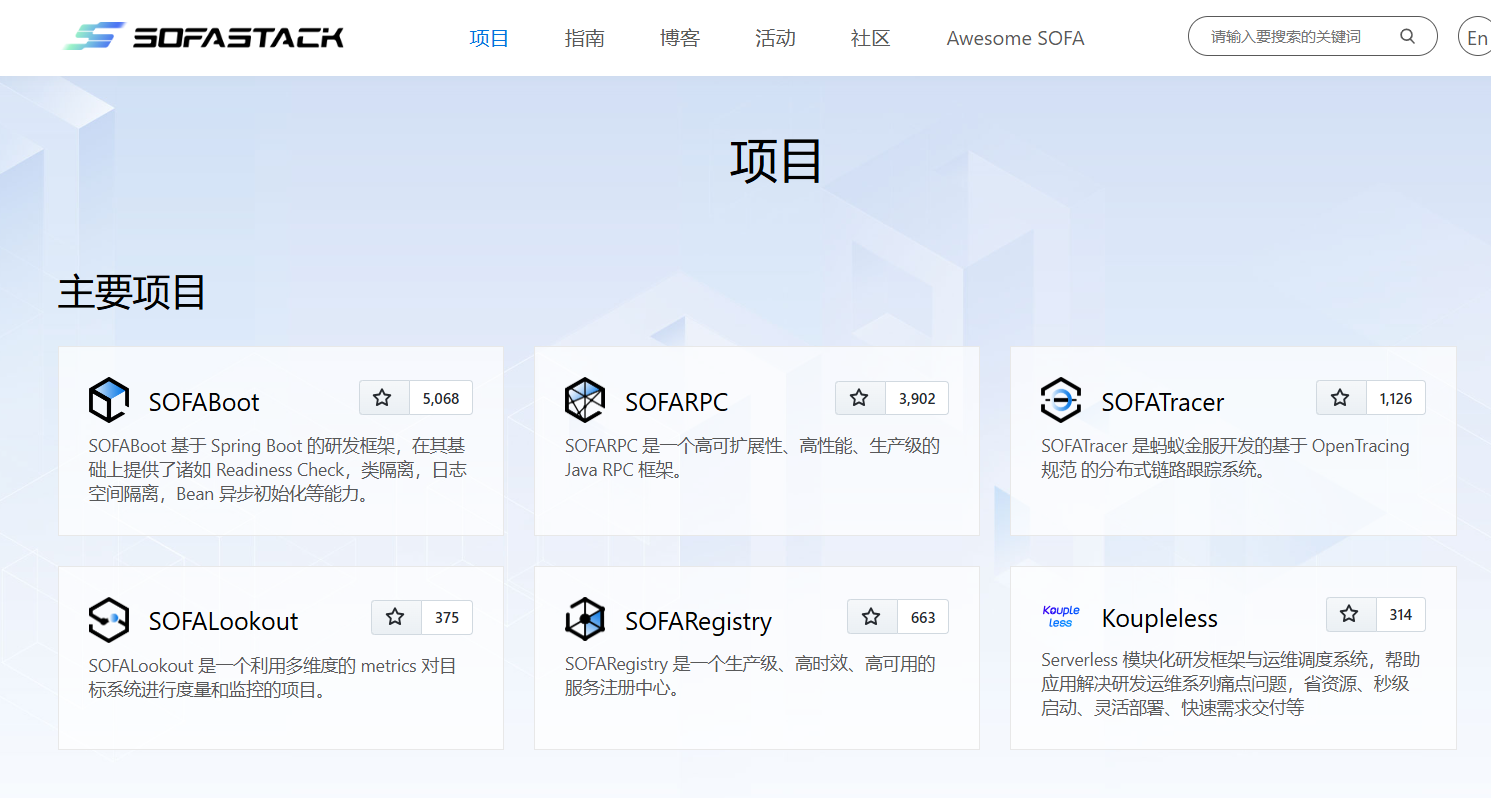Open the 项目 nav item

[x=489, y=38]
